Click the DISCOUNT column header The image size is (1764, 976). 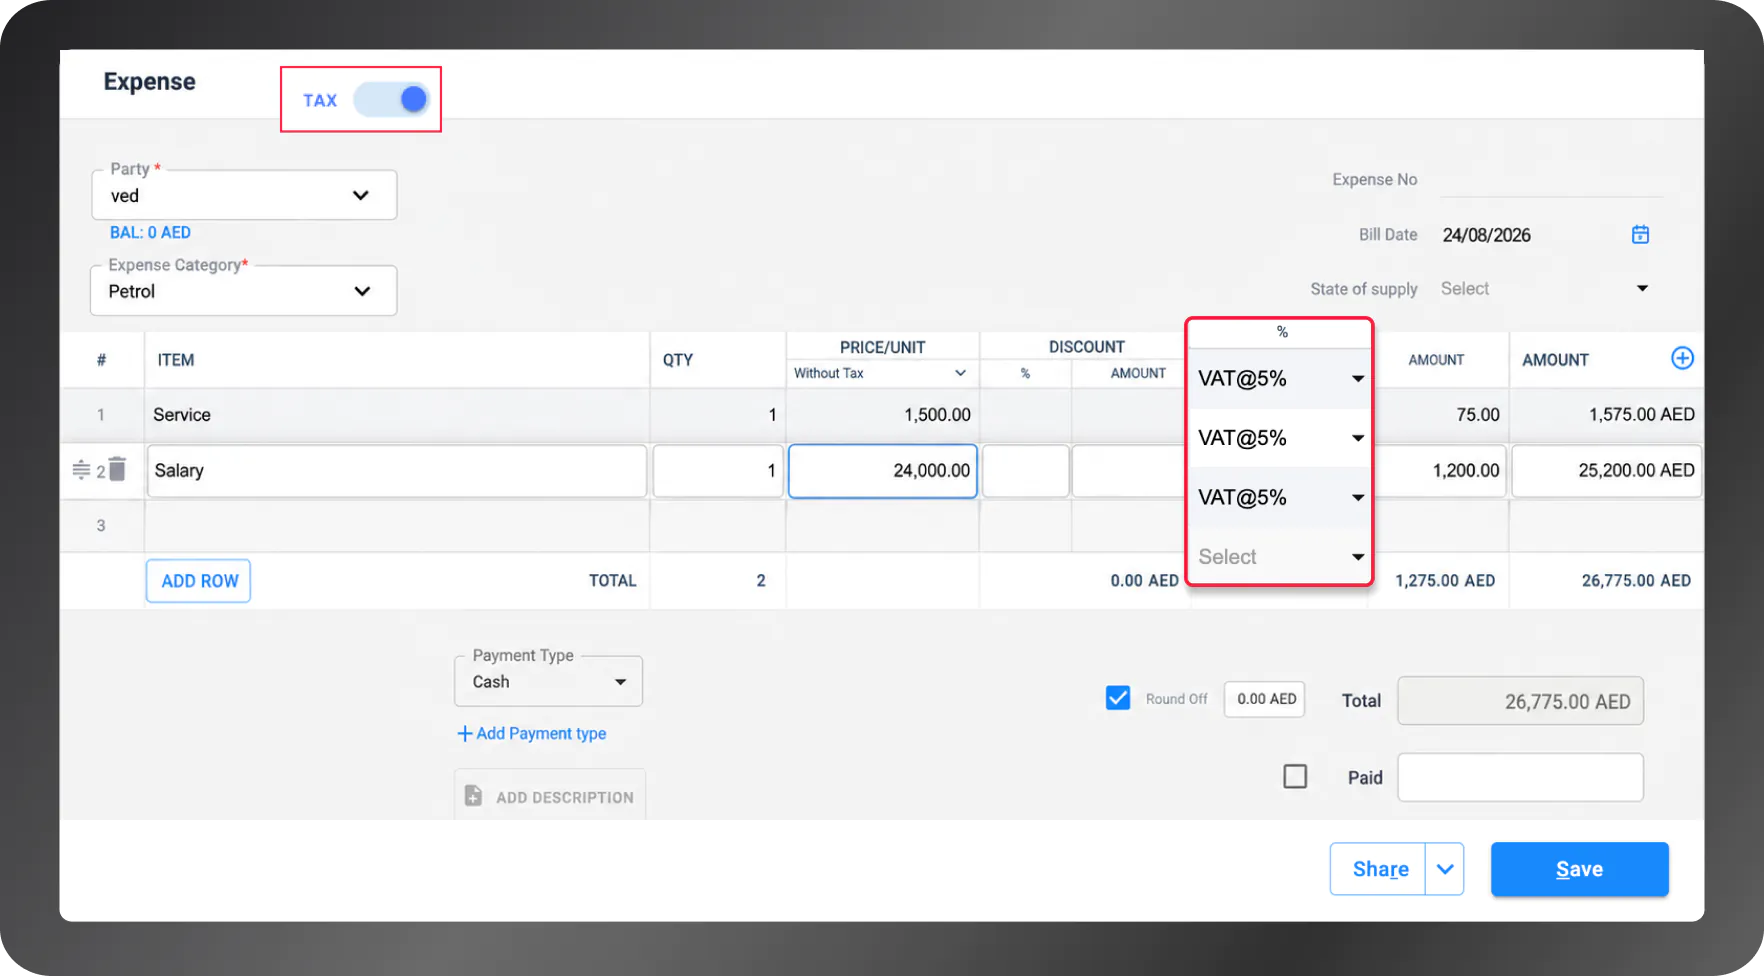click(x=1086, y=347)
